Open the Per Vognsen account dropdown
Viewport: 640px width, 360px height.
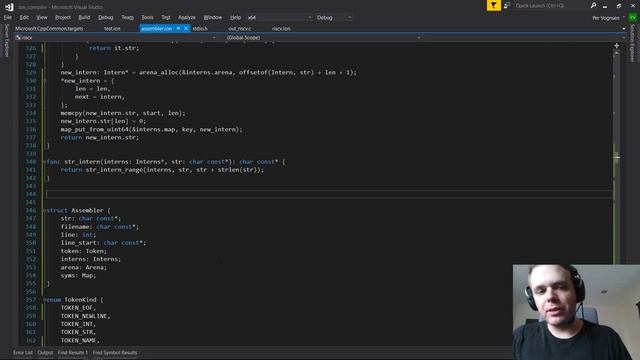click(609, 18)
